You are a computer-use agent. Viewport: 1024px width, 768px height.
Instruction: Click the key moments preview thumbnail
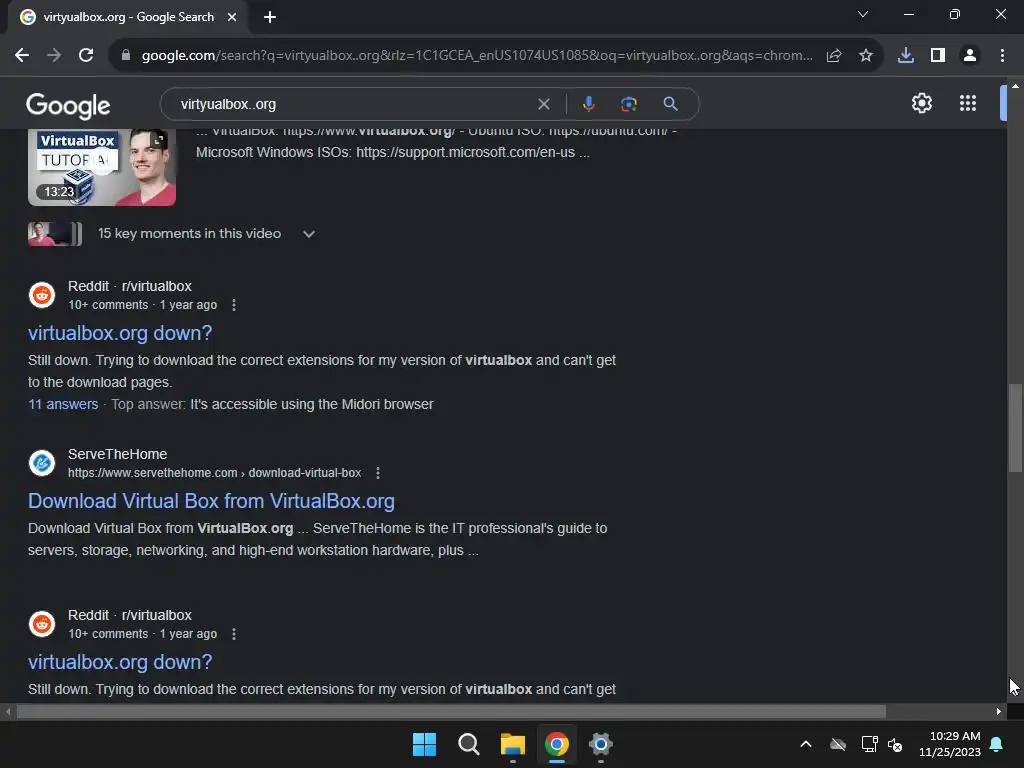55,234
